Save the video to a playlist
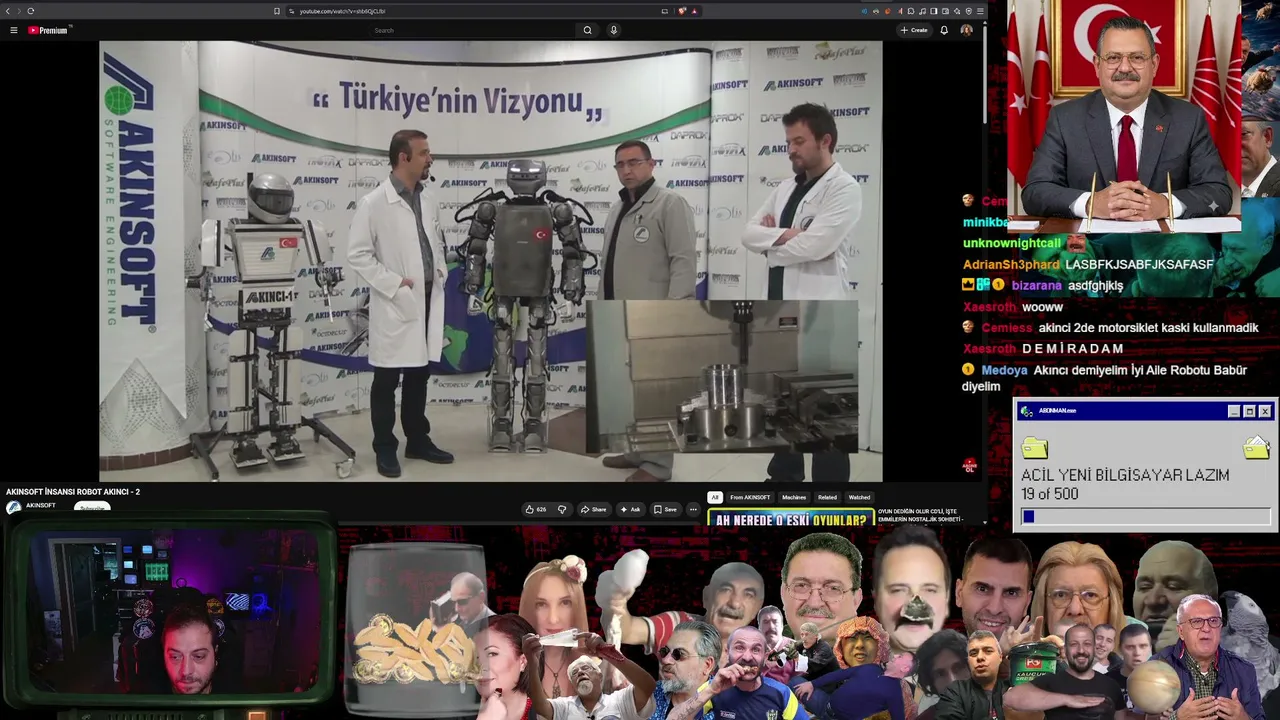This screenshot has width=1280, height=720. pyautogui.click(x=665, y=509)
